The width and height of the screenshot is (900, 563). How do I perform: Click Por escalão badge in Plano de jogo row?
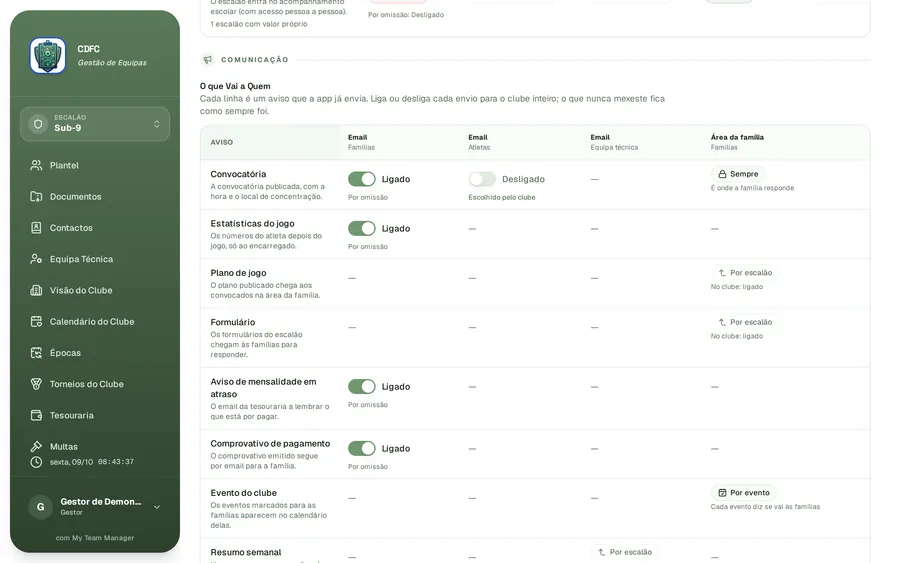[745, 273]
